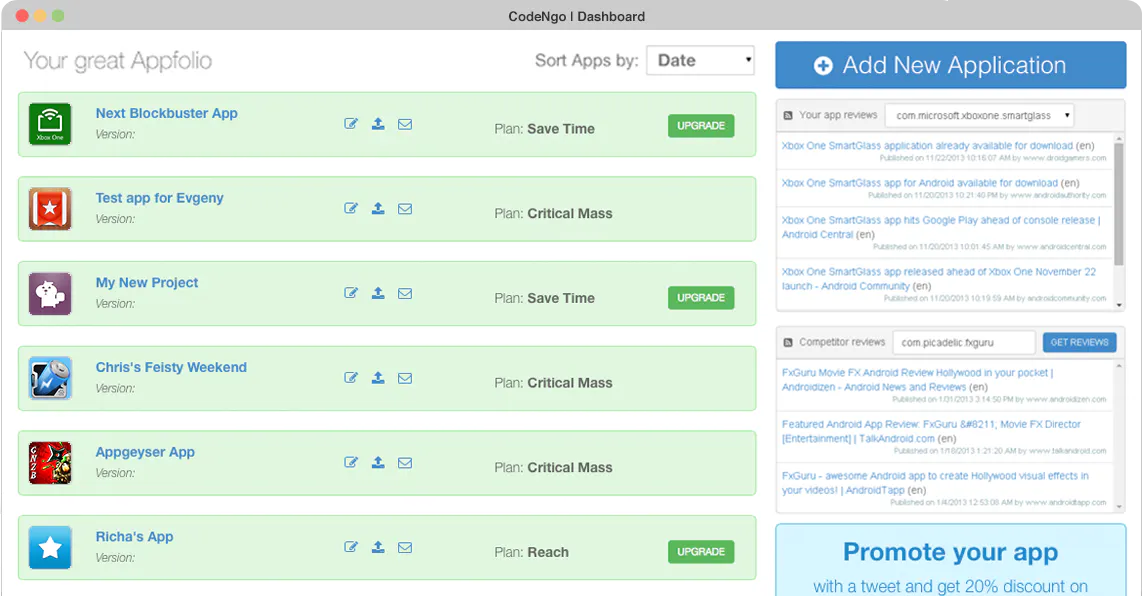The height and width of the screenshot is (596, 1142).
Task: Open FxGuru Movie FX Android Review link
Action: [918, 380]
